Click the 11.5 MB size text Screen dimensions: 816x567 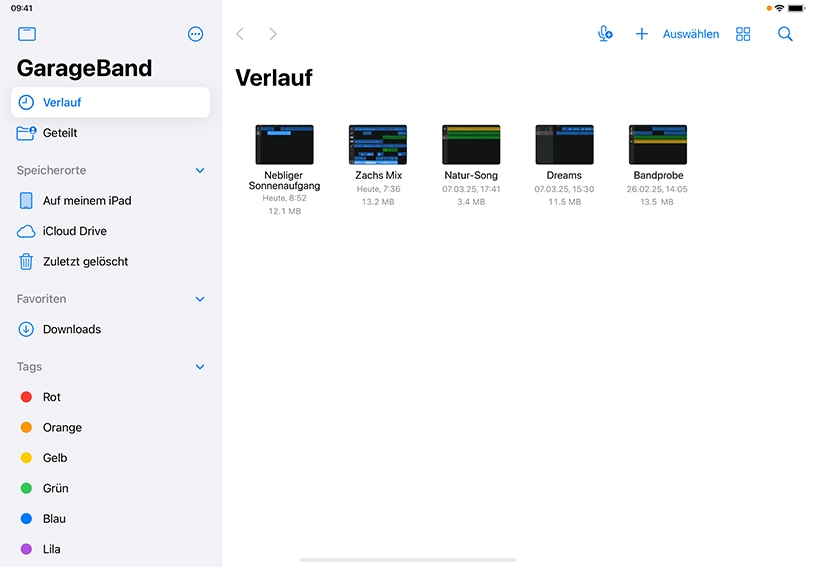click(x=565, y=202)
